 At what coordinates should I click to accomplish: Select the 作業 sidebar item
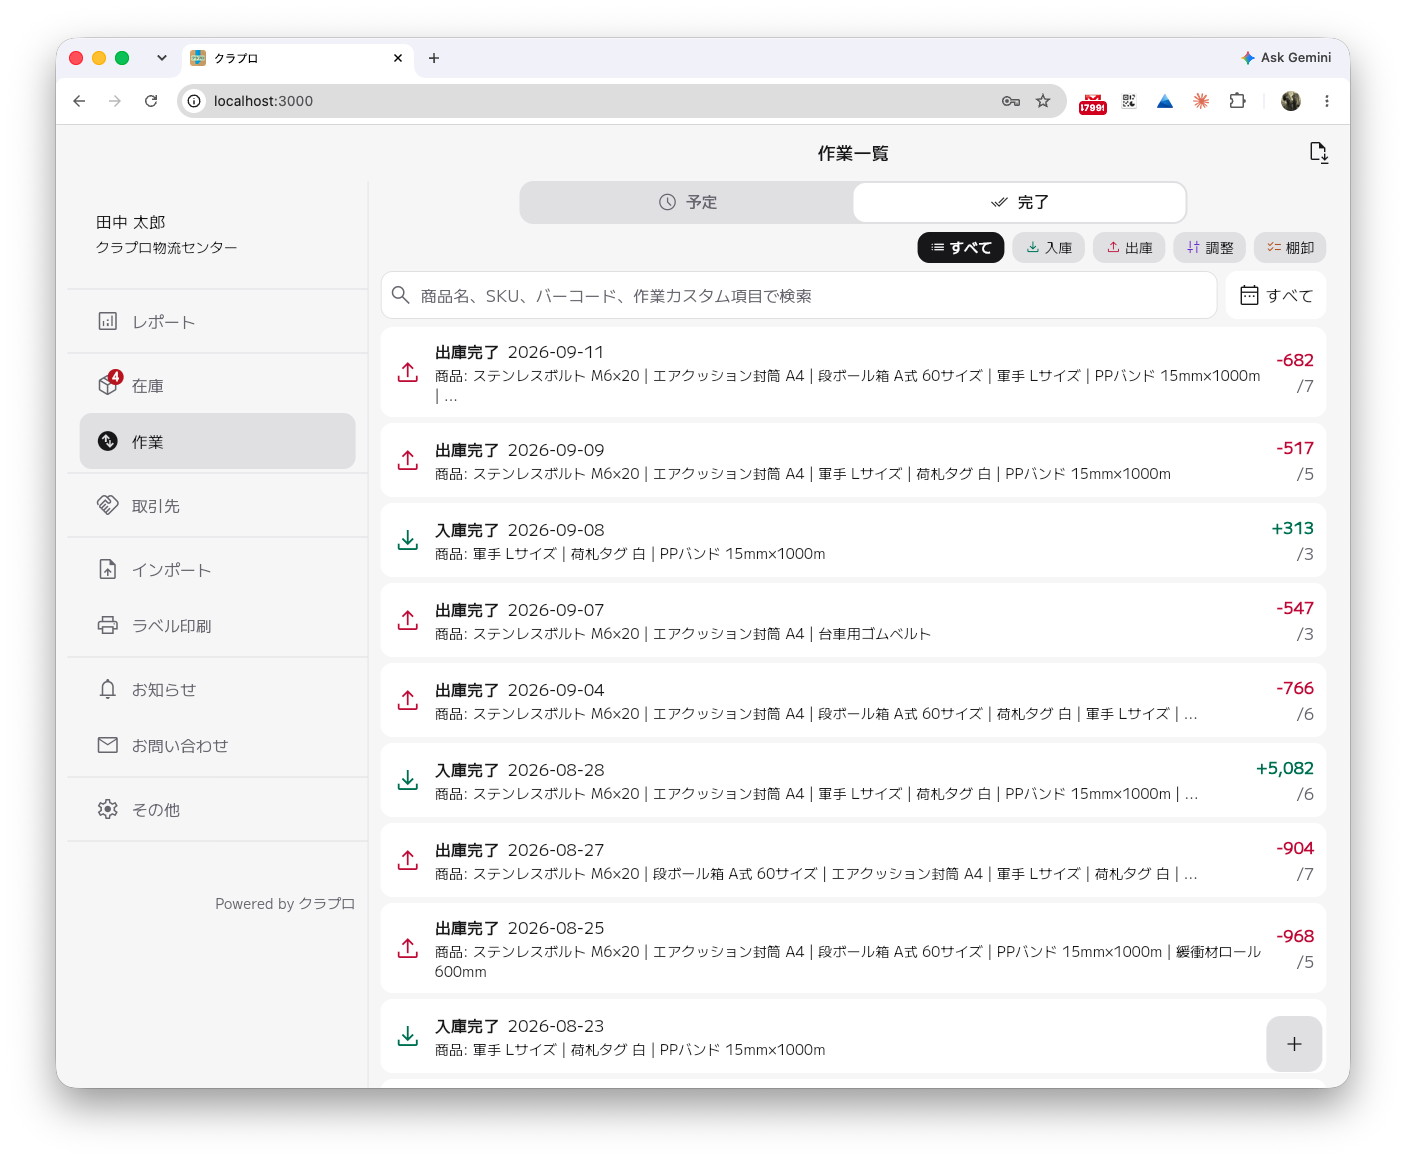pos(217,441)
